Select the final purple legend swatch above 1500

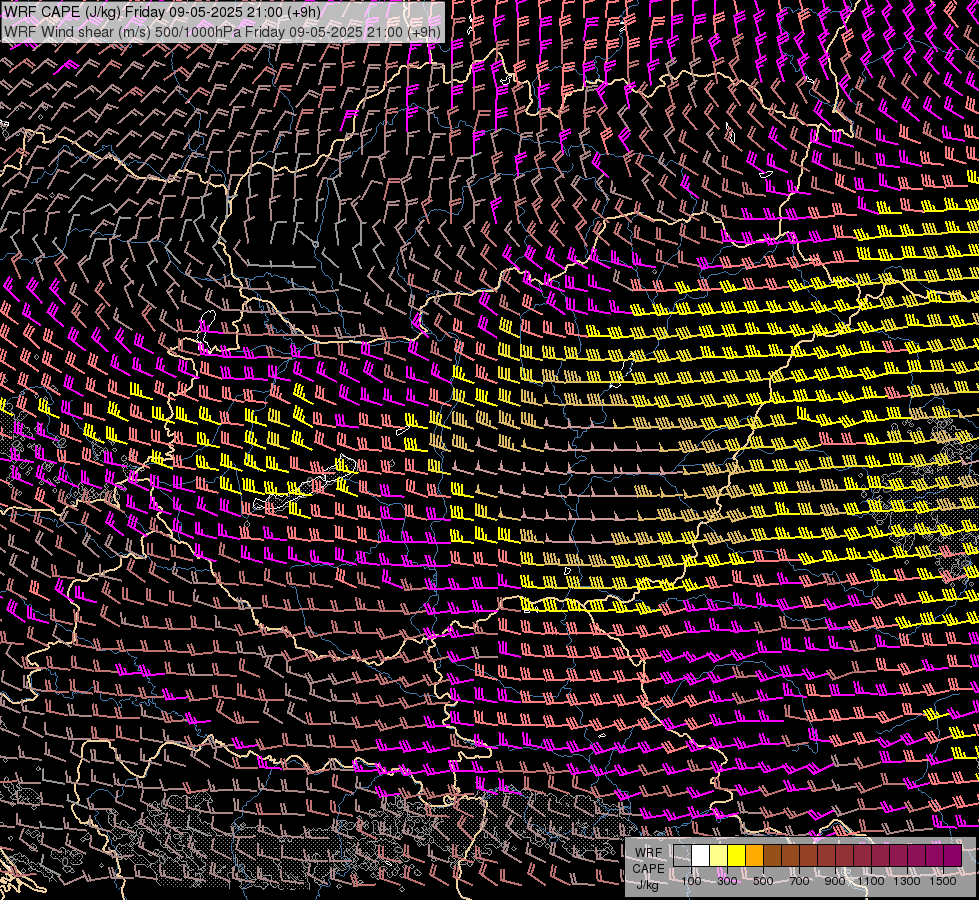point(953,856)
